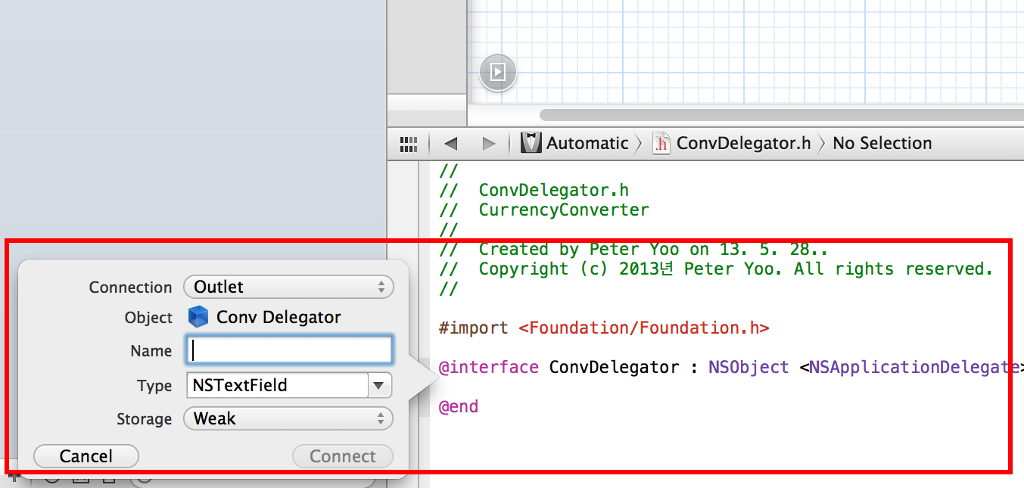The image size is (1024, 488).
Task: Click the 'Conv Delegator' object label
Action: (x=279, y=317)
